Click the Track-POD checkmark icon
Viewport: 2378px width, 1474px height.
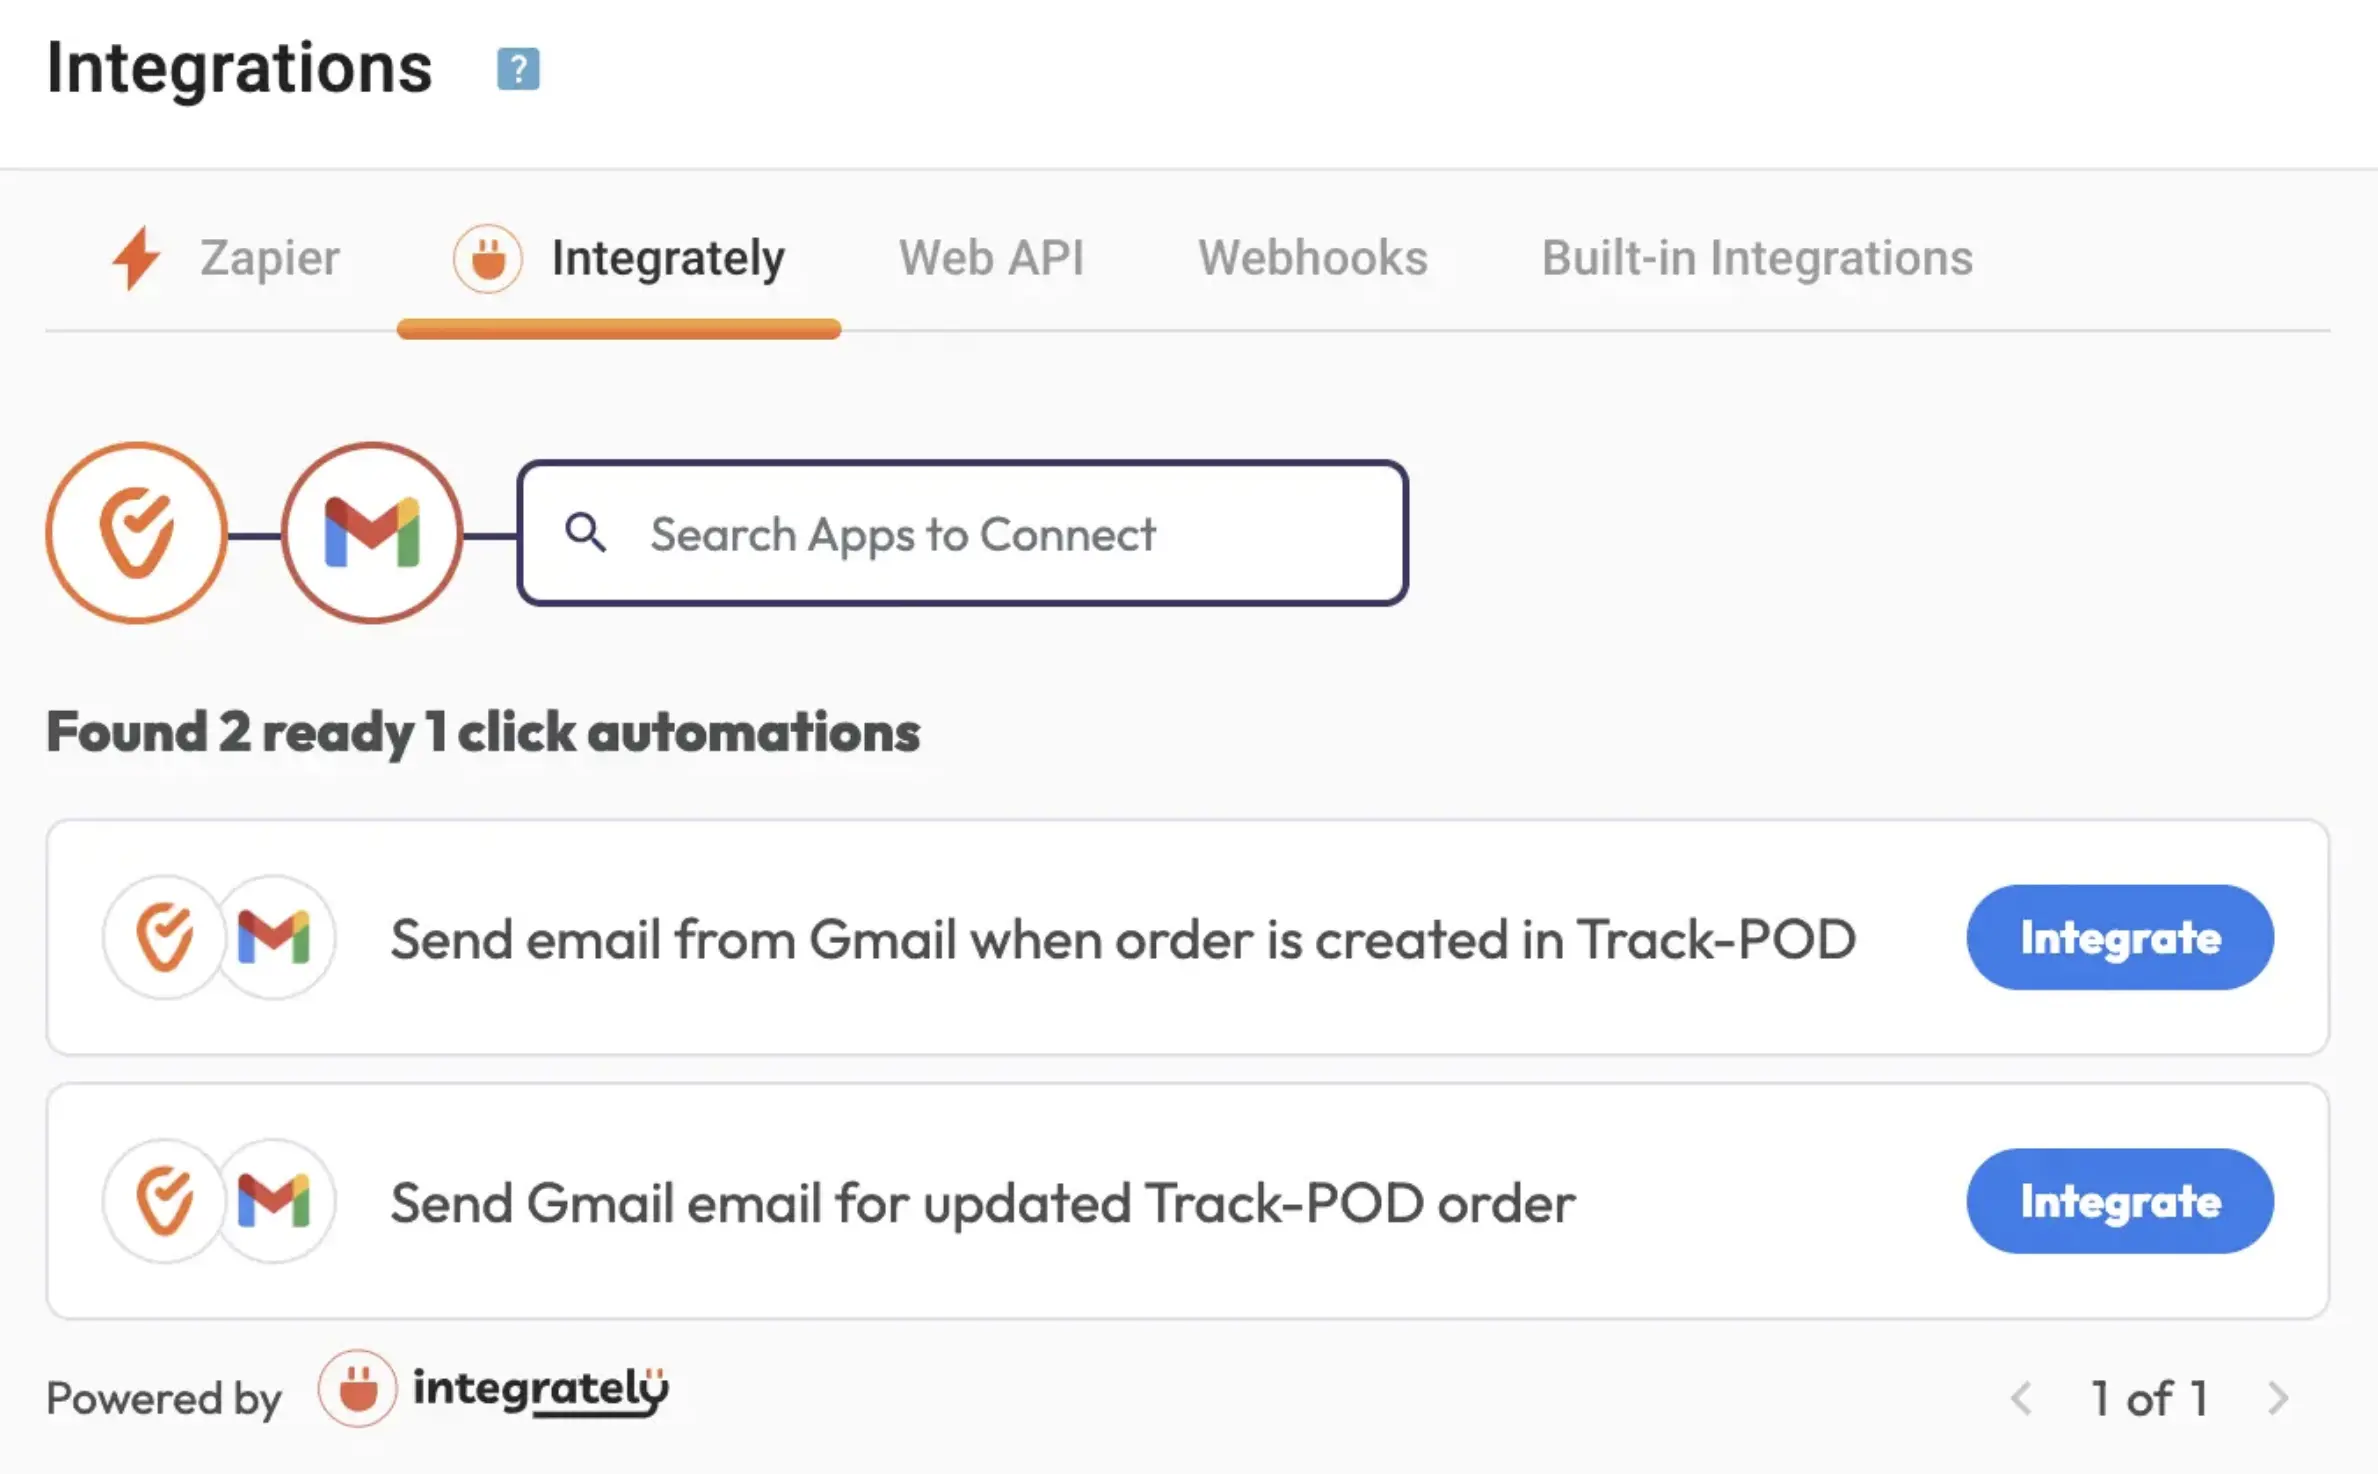click(x=136, y=532)
